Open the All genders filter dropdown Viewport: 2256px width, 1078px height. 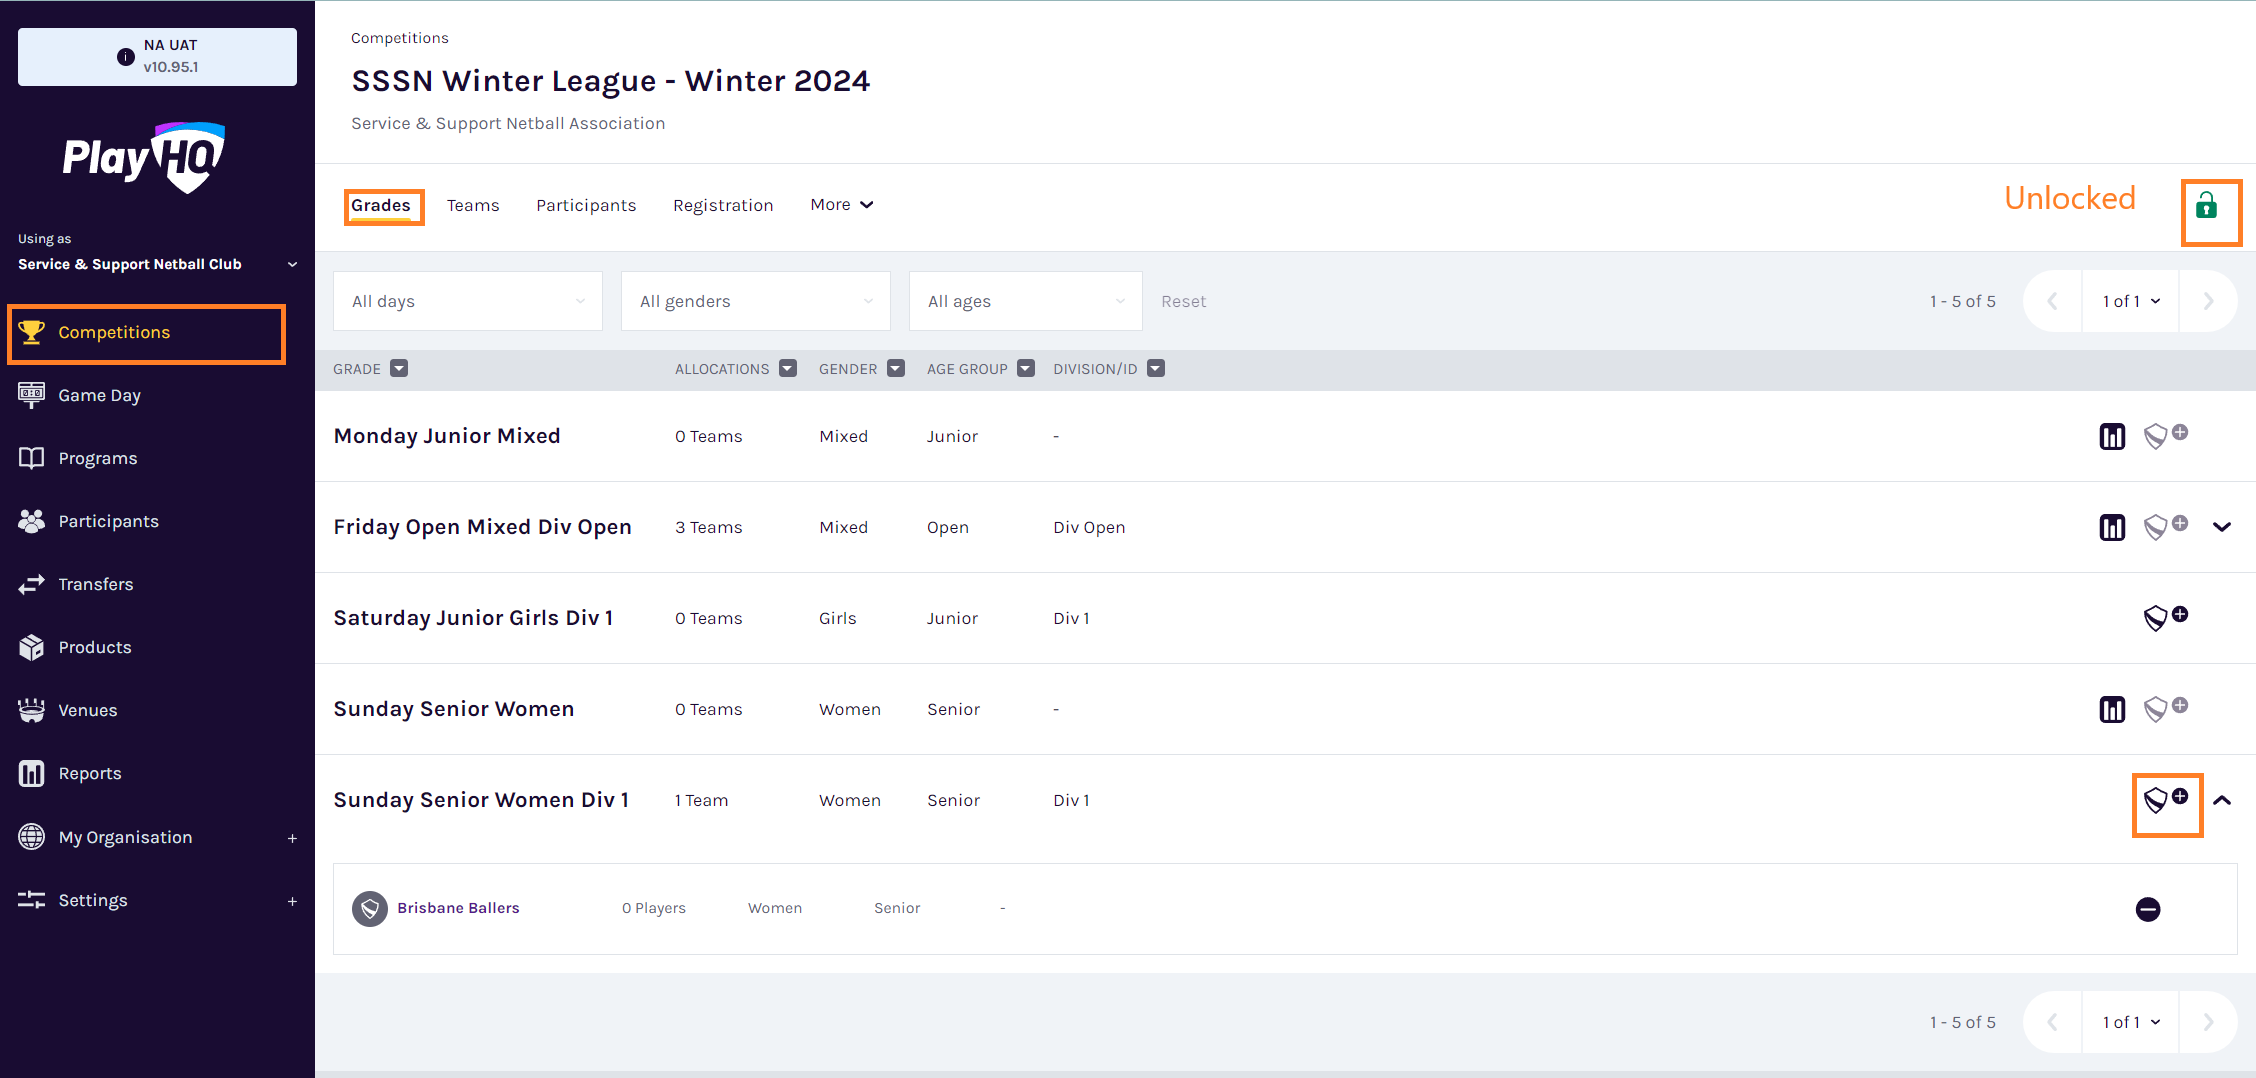tap(756, 301)
